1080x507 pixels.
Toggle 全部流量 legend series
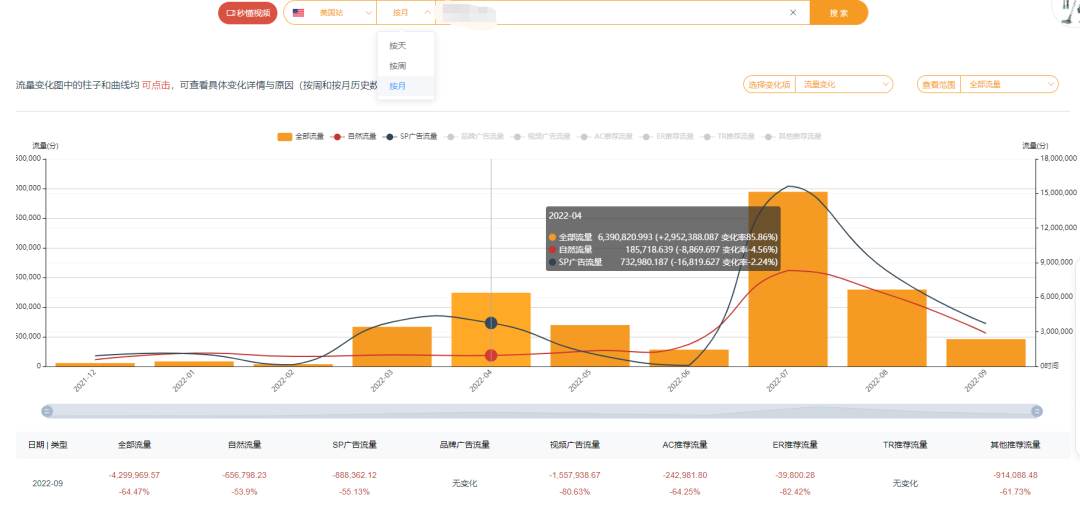click(301, 136)
